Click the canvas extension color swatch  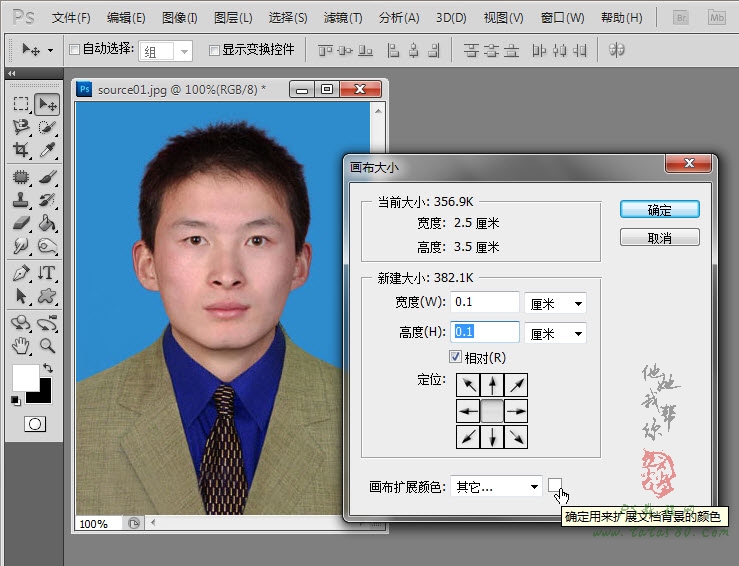(x=555, y=484)
